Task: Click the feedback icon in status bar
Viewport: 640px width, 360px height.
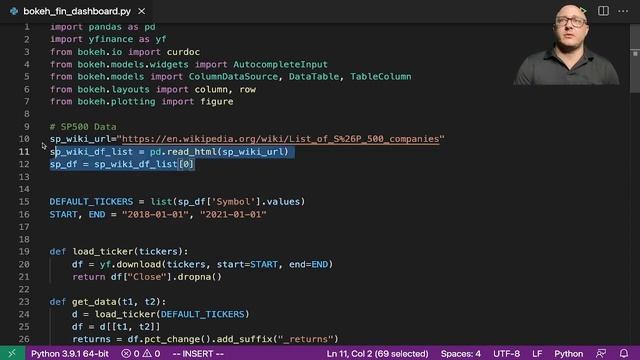Action: point(601,353)
